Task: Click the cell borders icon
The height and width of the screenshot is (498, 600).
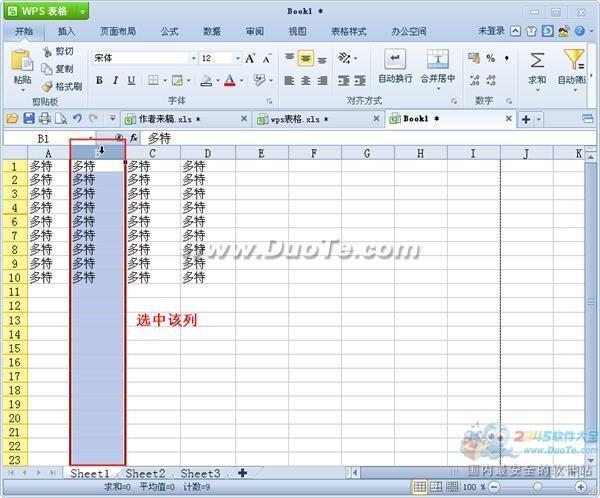Action: coord(153,80)
